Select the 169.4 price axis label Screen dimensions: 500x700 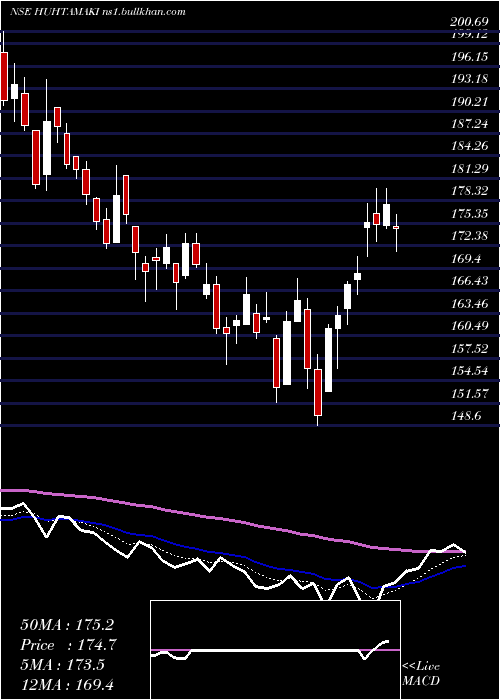(x=468, y=259)
